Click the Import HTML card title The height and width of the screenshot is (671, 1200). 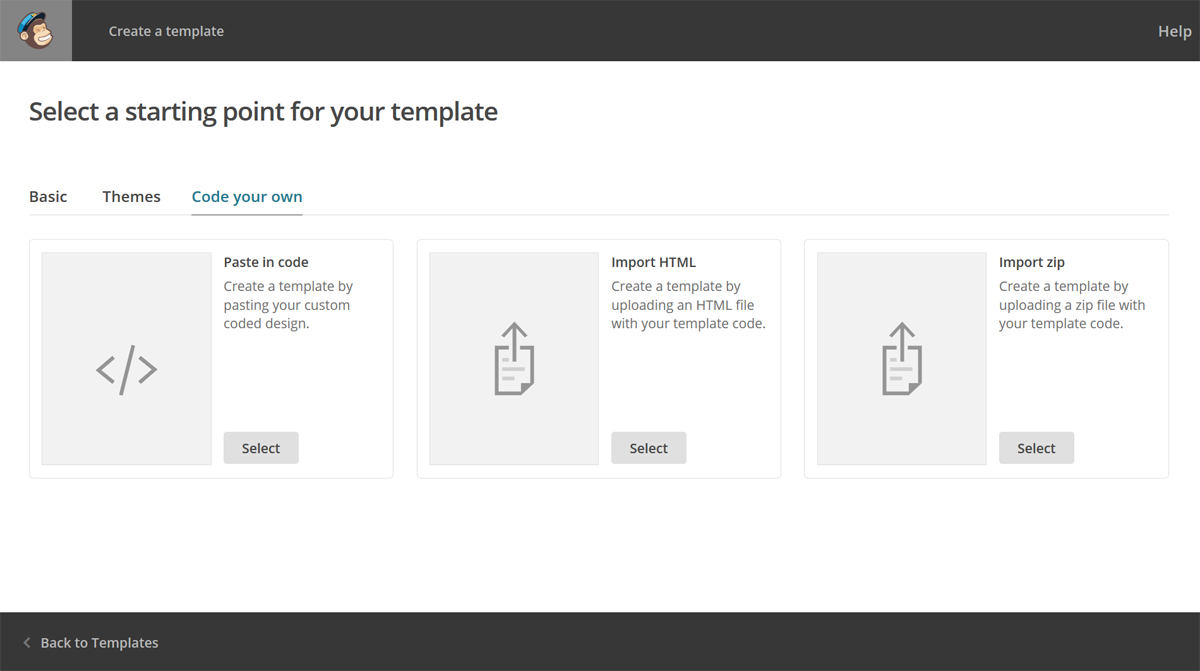653,262
